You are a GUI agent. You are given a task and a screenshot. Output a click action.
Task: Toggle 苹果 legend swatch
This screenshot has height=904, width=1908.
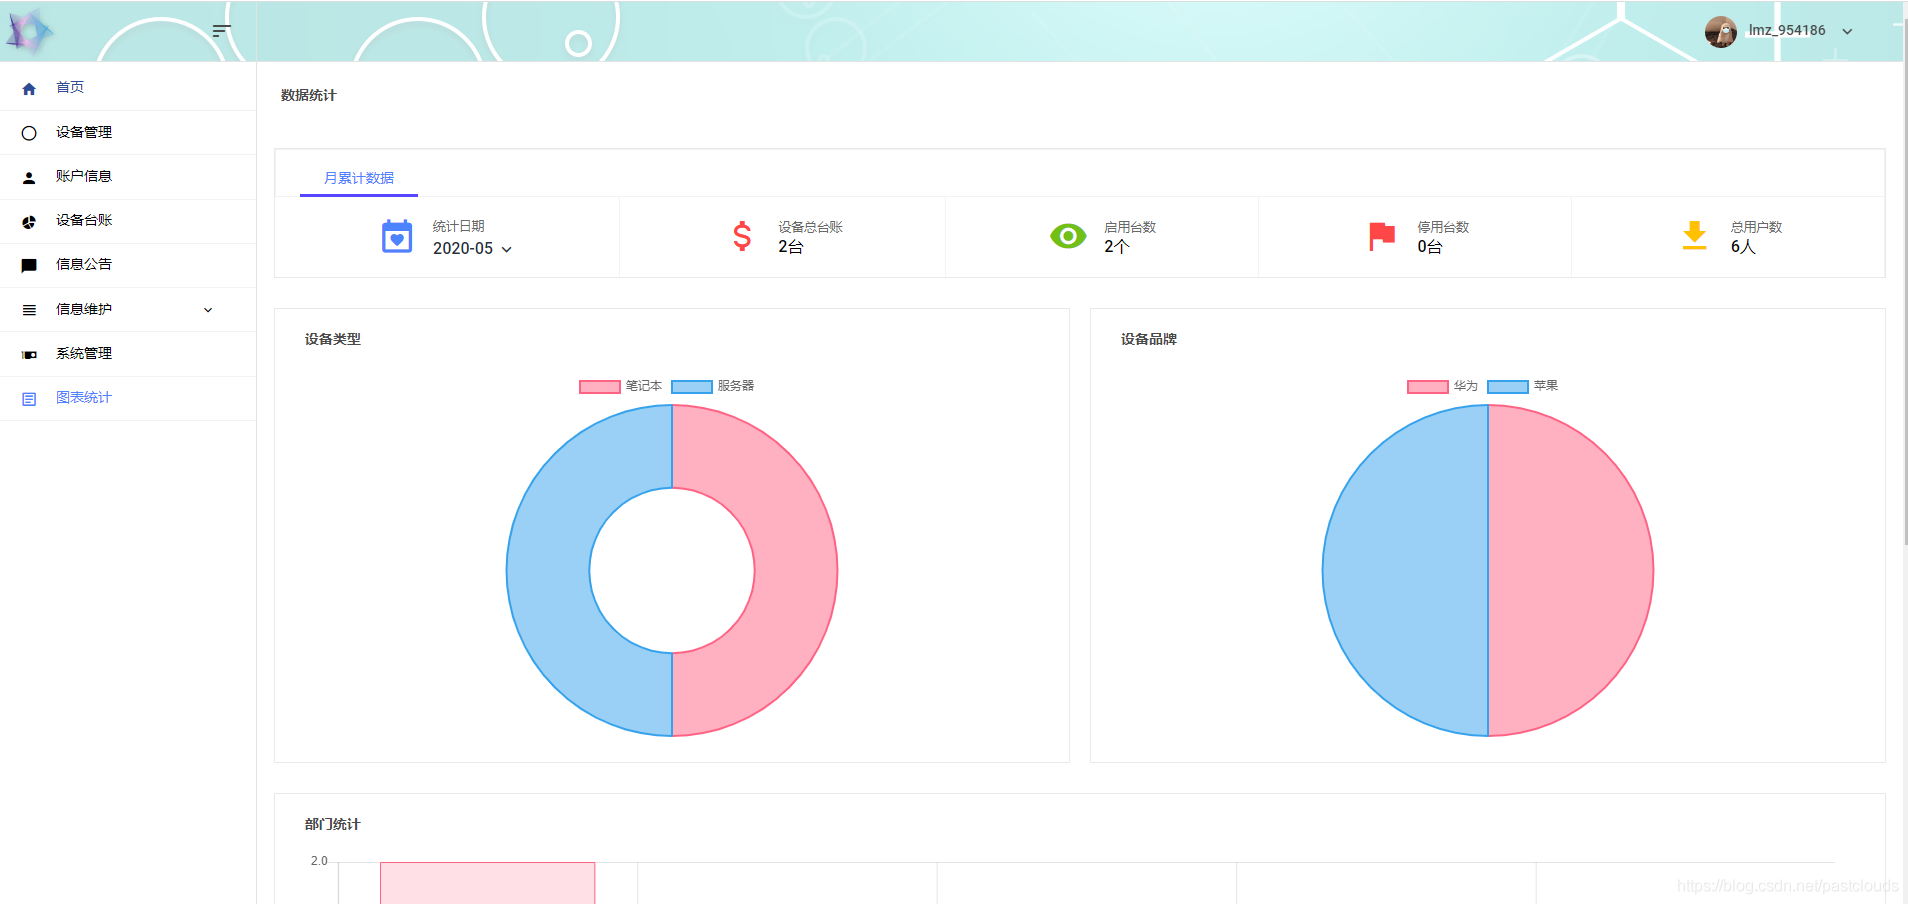tap(1508, 387)
